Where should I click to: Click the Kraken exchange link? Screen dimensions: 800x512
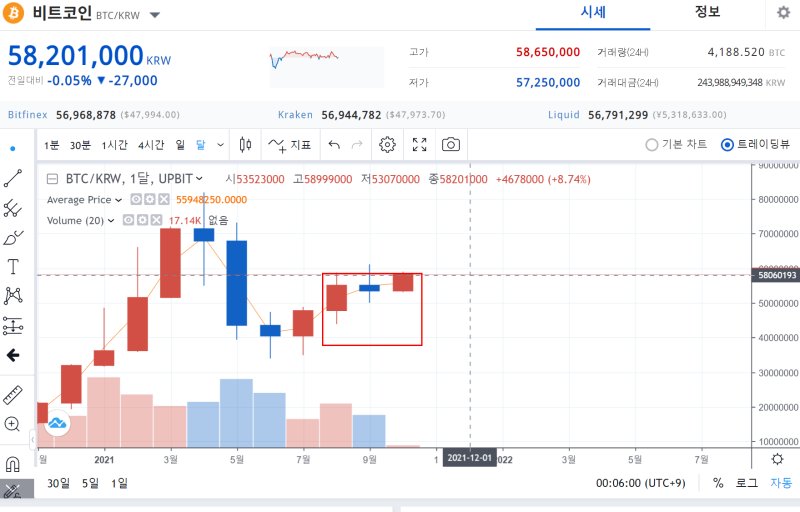[295, 115]
